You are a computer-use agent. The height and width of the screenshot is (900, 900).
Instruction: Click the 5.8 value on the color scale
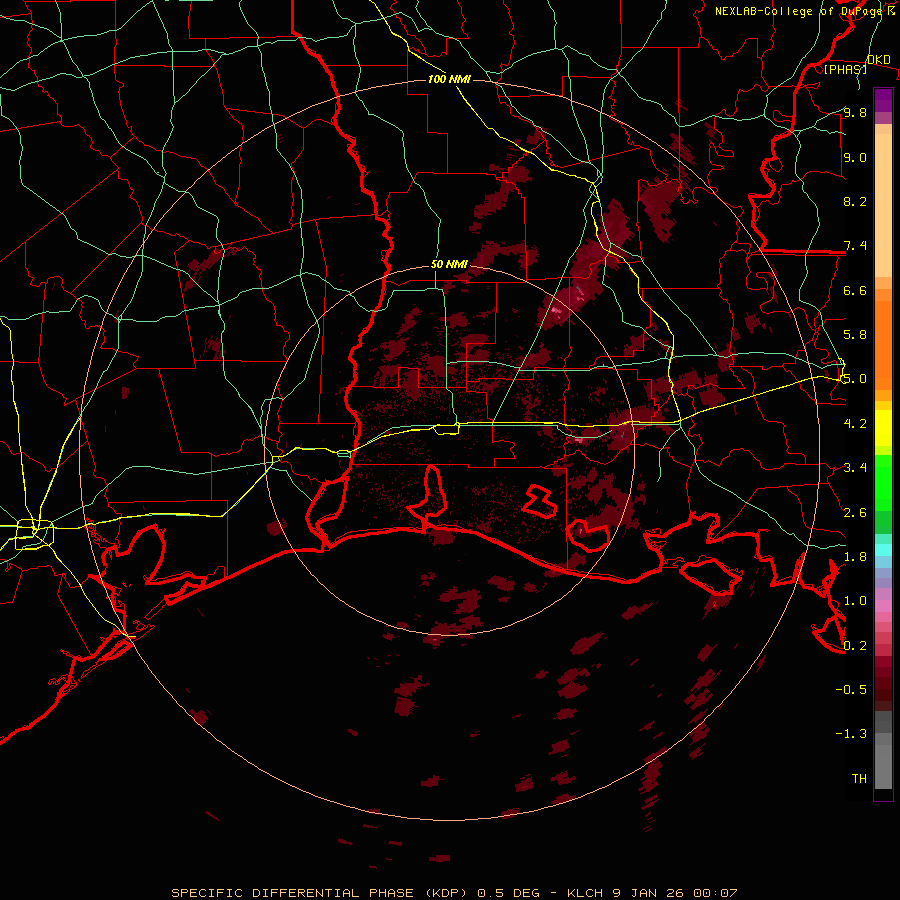[x=855, y=334]
